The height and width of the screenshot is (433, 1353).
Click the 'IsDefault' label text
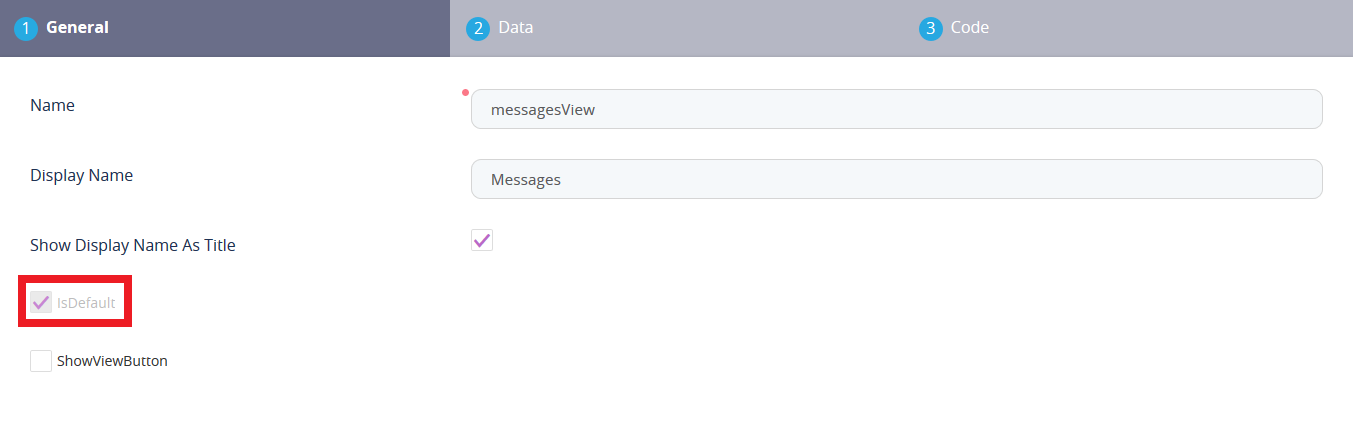click(86, 302)
